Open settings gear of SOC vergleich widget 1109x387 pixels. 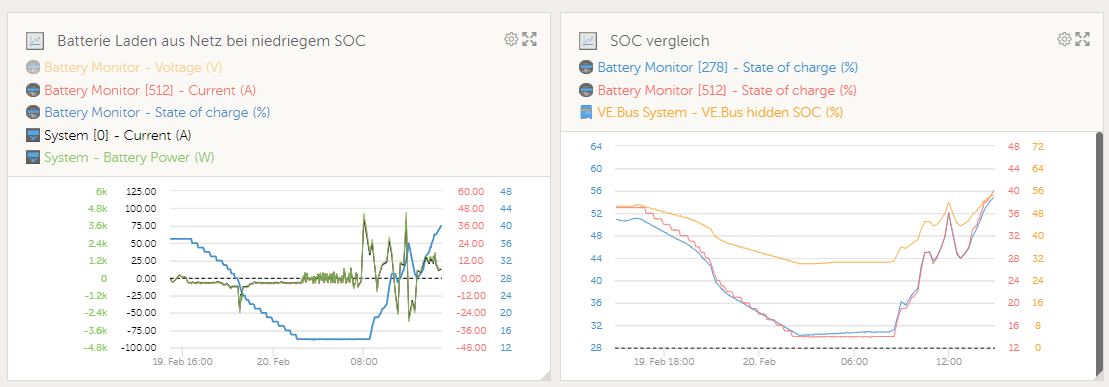(1064, 39)
